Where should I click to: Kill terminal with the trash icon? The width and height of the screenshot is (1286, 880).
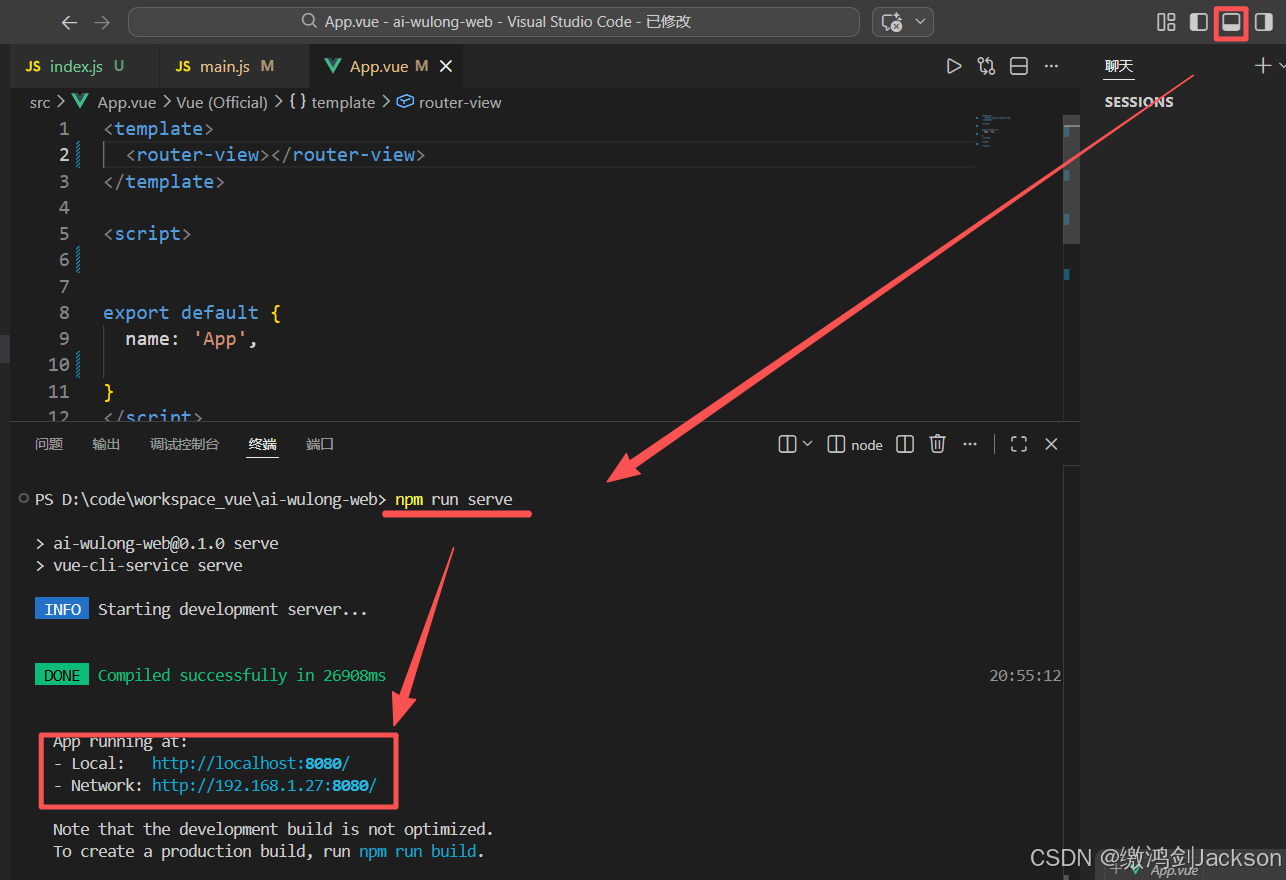(937, 444)
